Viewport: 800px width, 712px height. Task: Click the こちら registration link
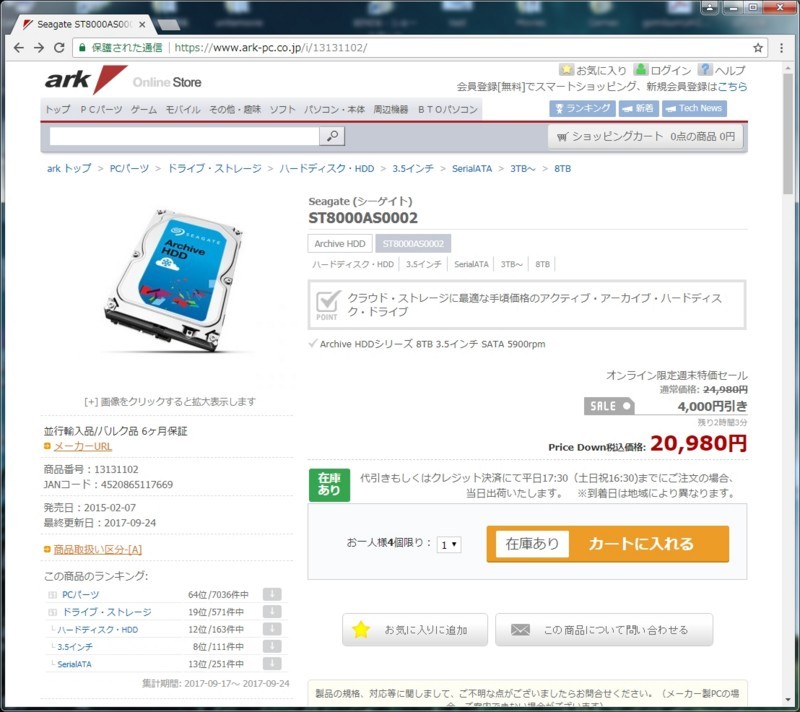733,87
